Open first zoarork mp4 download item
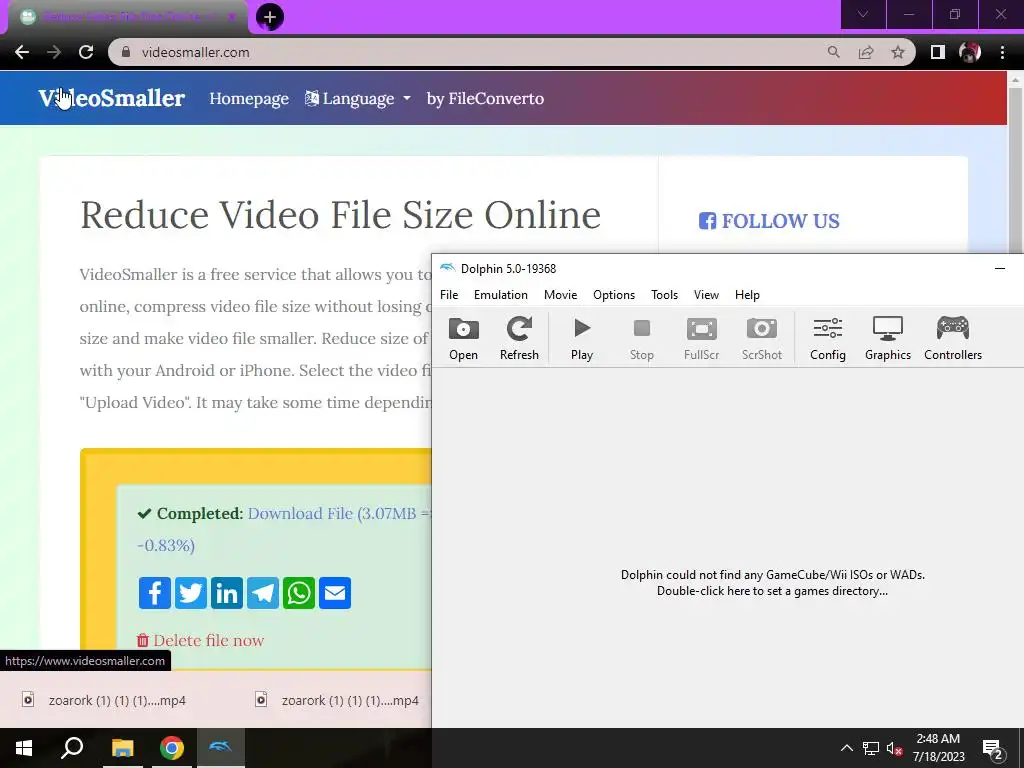 104,700
